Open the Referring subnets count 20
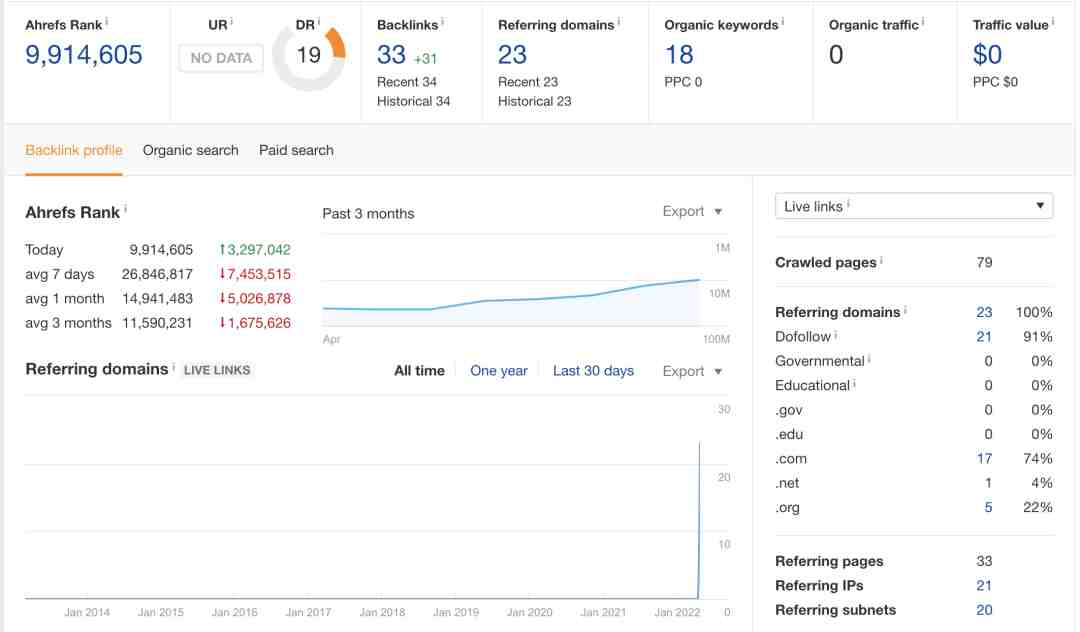The image size is (1080, 632). (984, 610)
